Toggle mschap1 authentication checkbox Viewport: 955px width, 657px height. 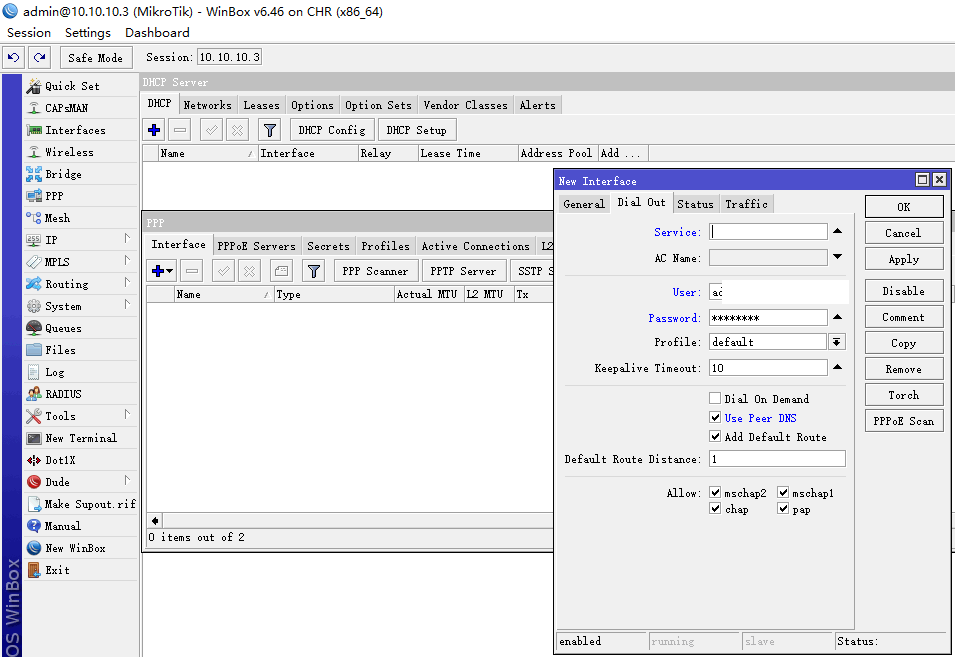click(783, 492)
